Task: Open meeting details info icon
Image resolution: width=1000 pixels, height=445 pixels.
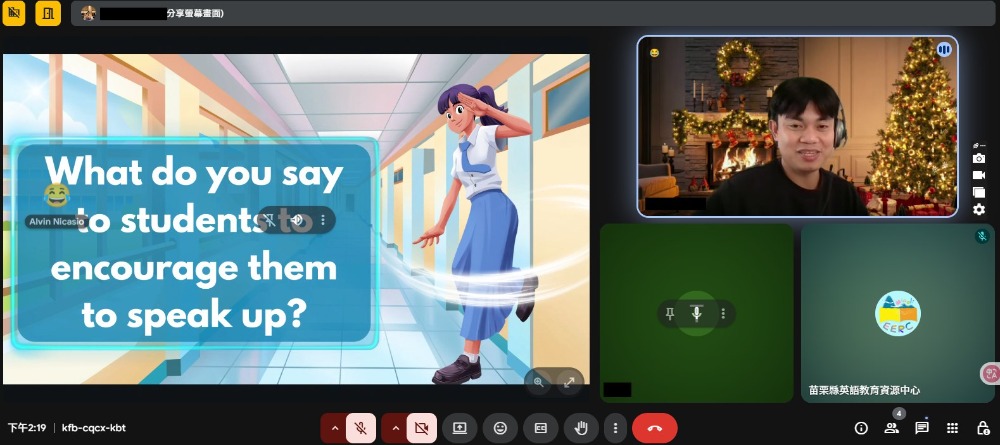Action: [861, 428]
